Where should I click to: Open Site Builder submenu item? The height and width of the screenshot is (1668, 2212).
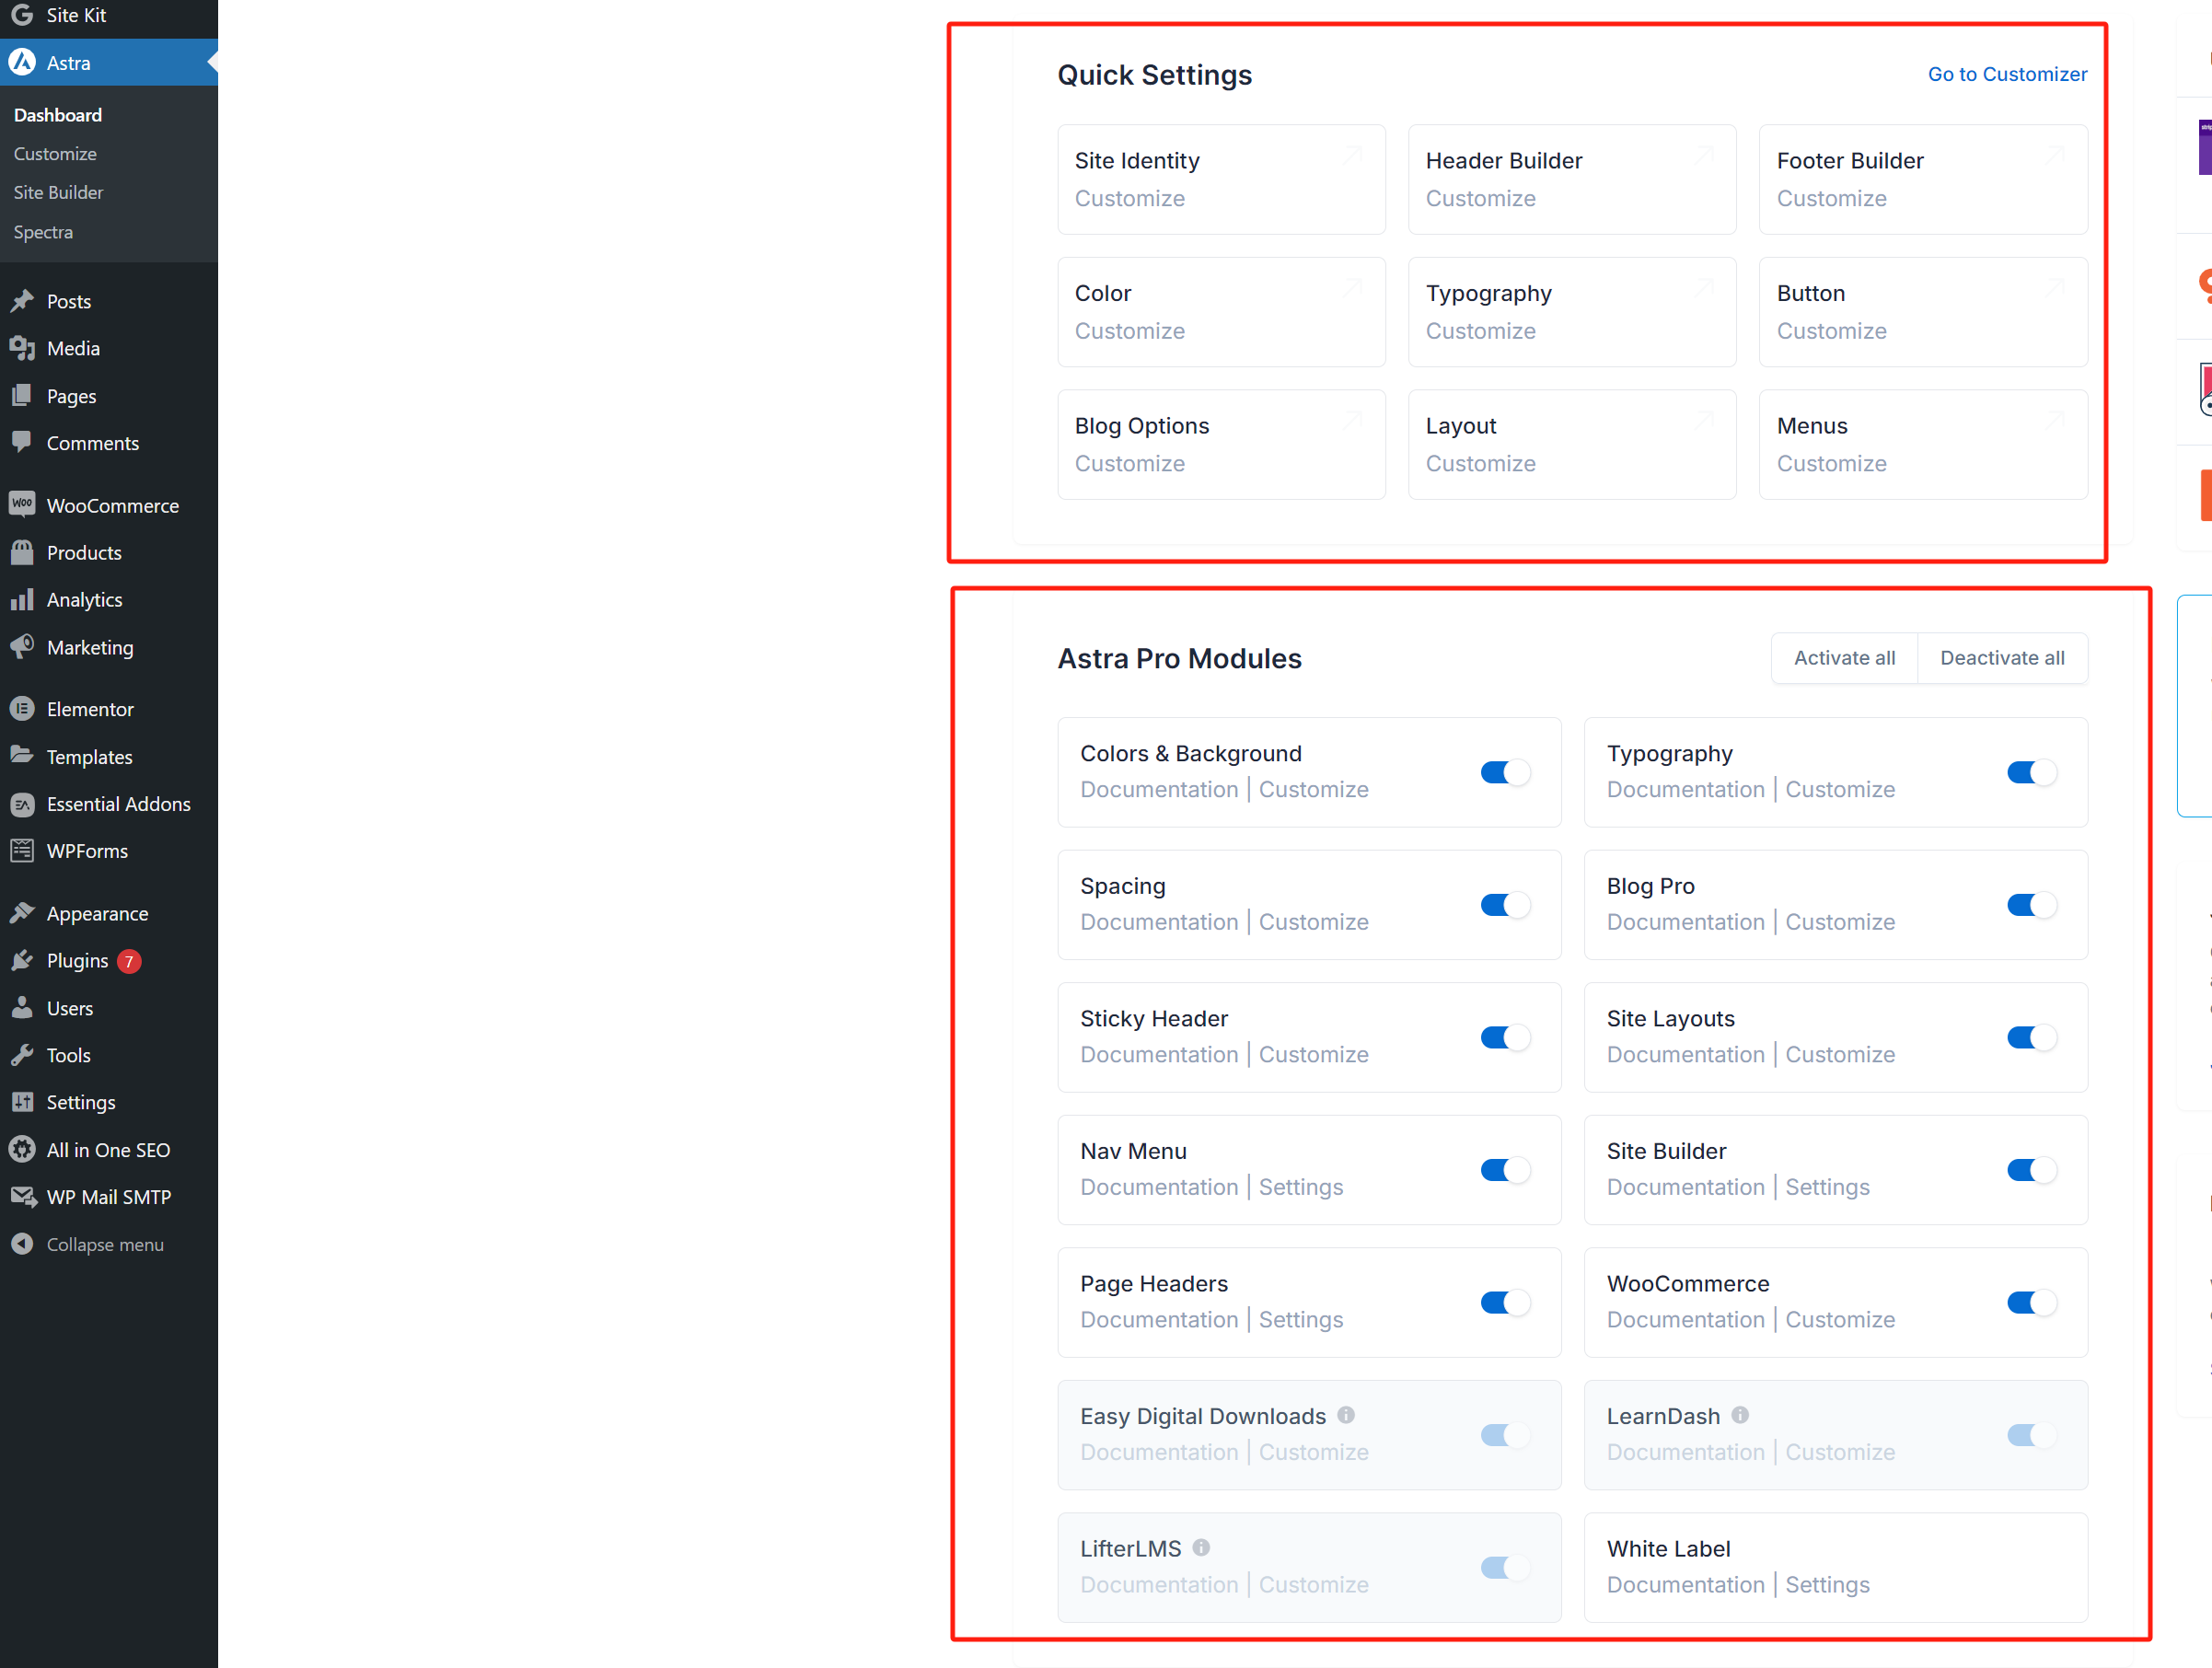click(58, 192)
